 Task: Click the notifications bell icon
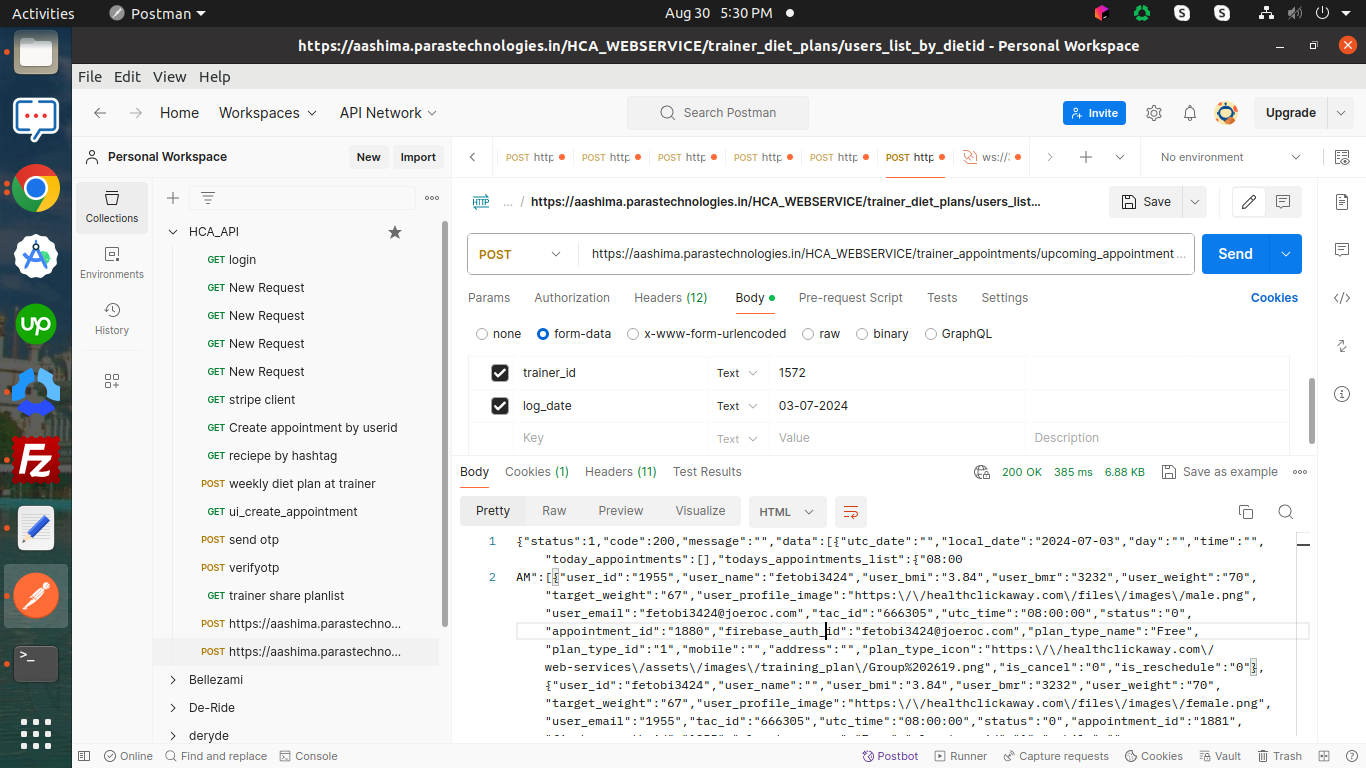1190,113
